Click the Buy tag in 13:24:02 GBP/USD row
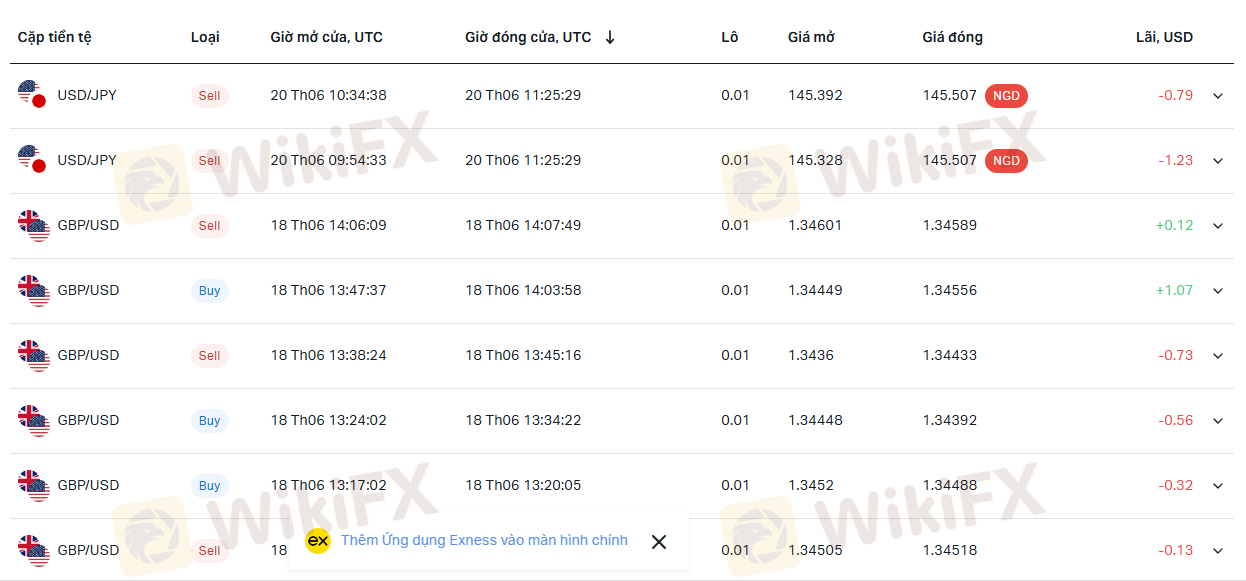Viewport: 1246px width, 581px height. coord(209,421)
